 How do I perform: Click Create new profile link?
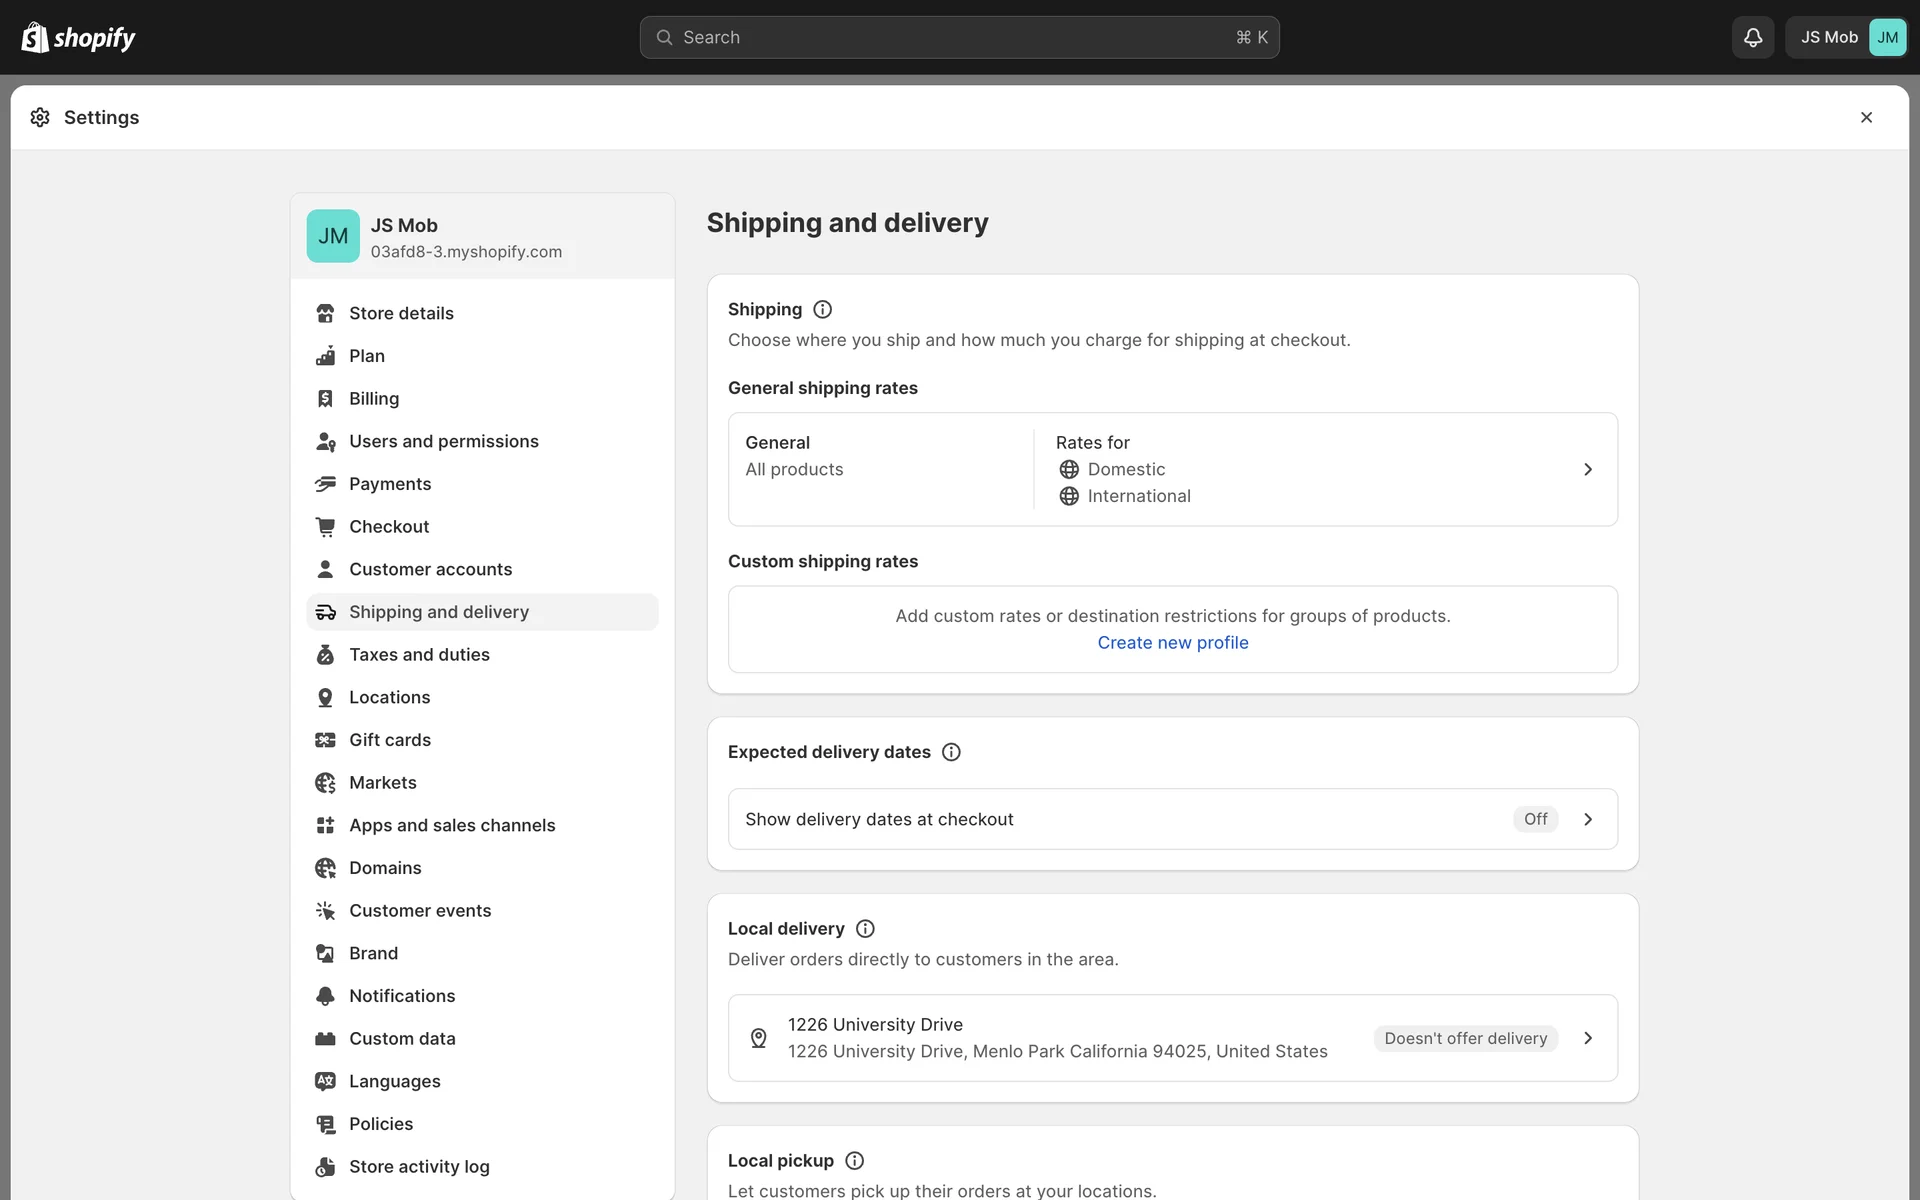pos(1172,643)
